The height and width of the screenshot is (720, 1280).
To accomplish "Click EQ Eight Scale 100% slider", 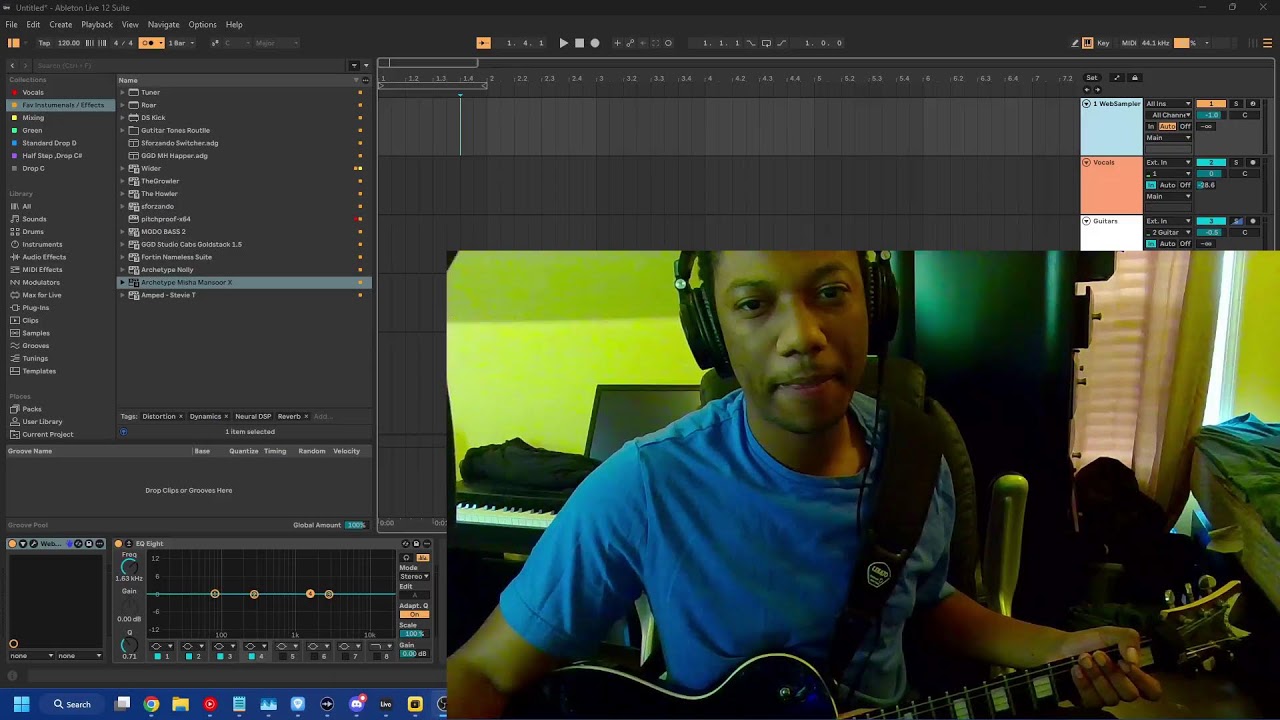I will point(414,634).
